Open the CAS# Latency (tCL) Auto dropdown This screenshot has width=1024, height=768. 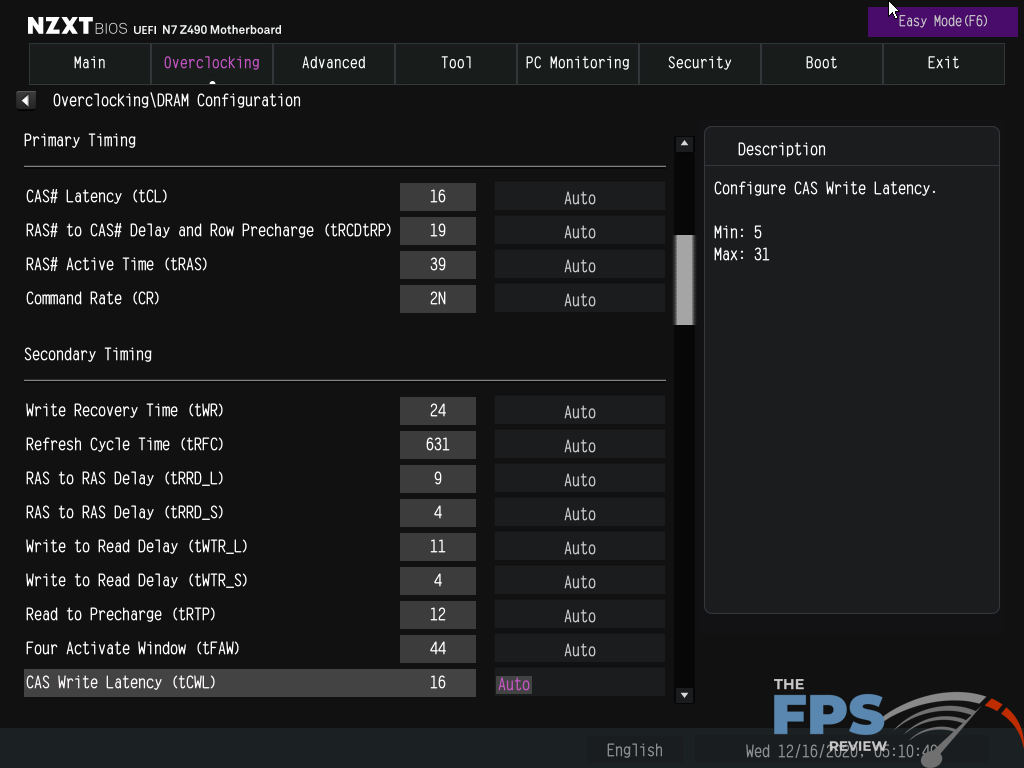pyautogui.click(x=579, y=198)
